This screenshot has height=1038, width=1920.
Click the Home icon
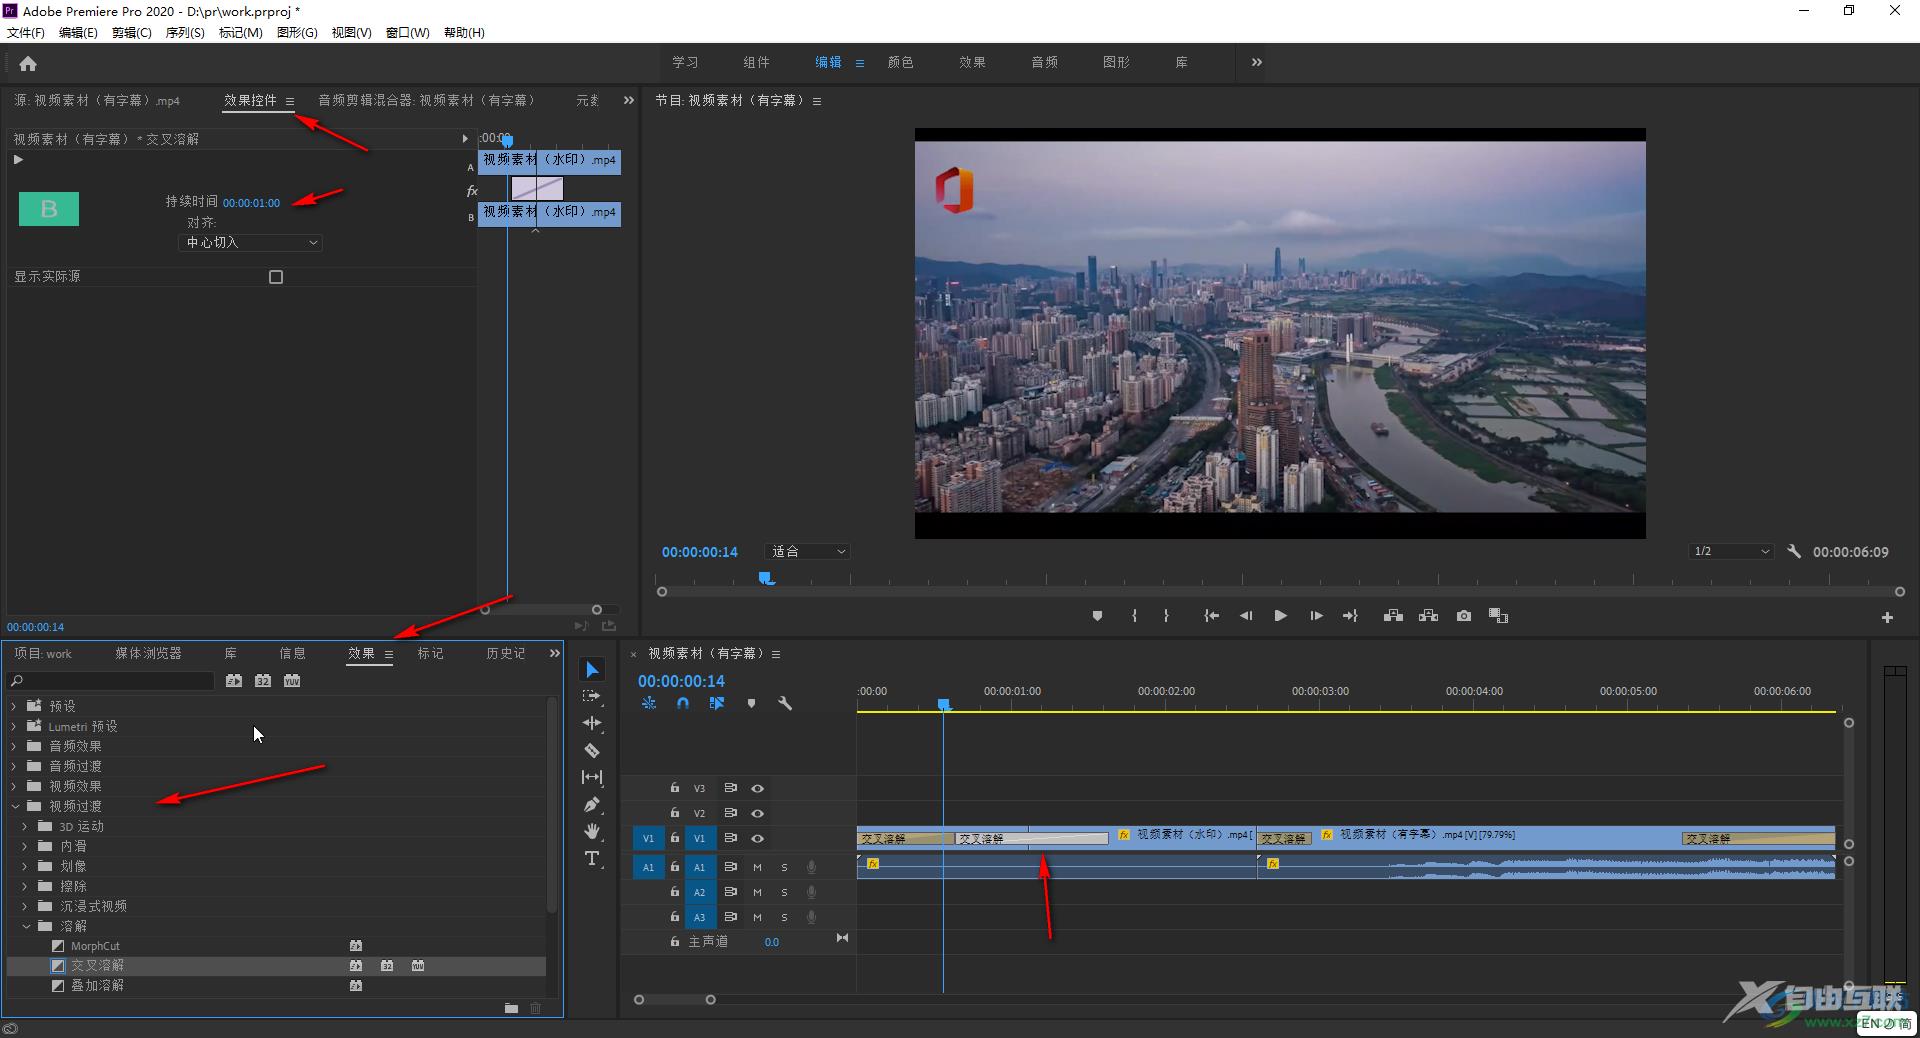click(28, 64)
